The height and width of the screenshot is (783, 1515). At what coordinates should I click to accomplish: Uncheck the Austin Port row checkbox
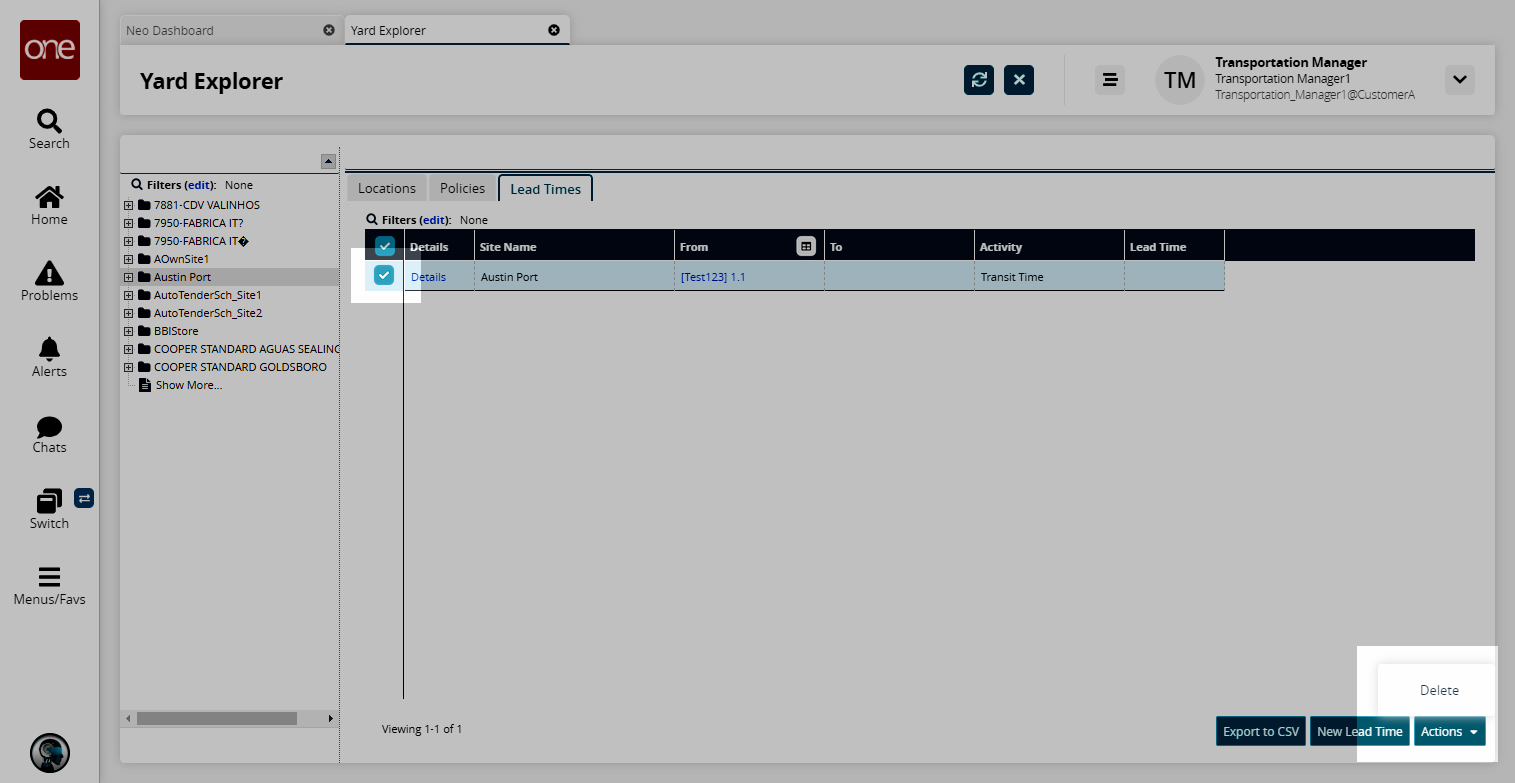384,275
